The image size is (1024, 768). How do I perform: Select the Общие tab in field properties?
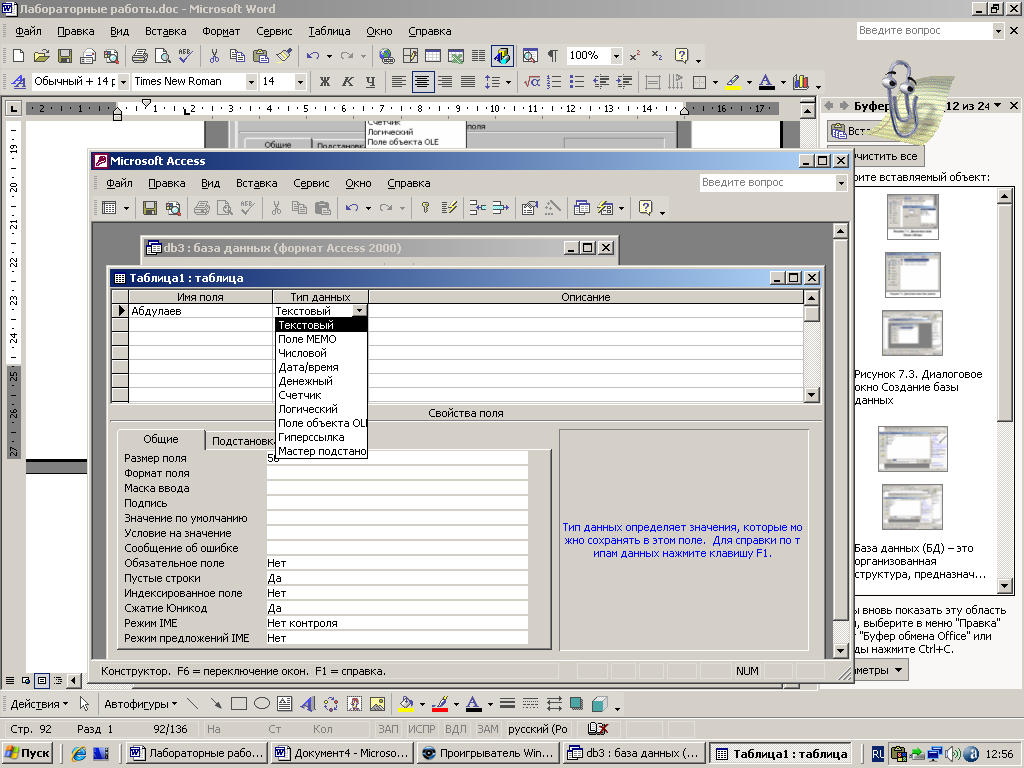(161, 440)
